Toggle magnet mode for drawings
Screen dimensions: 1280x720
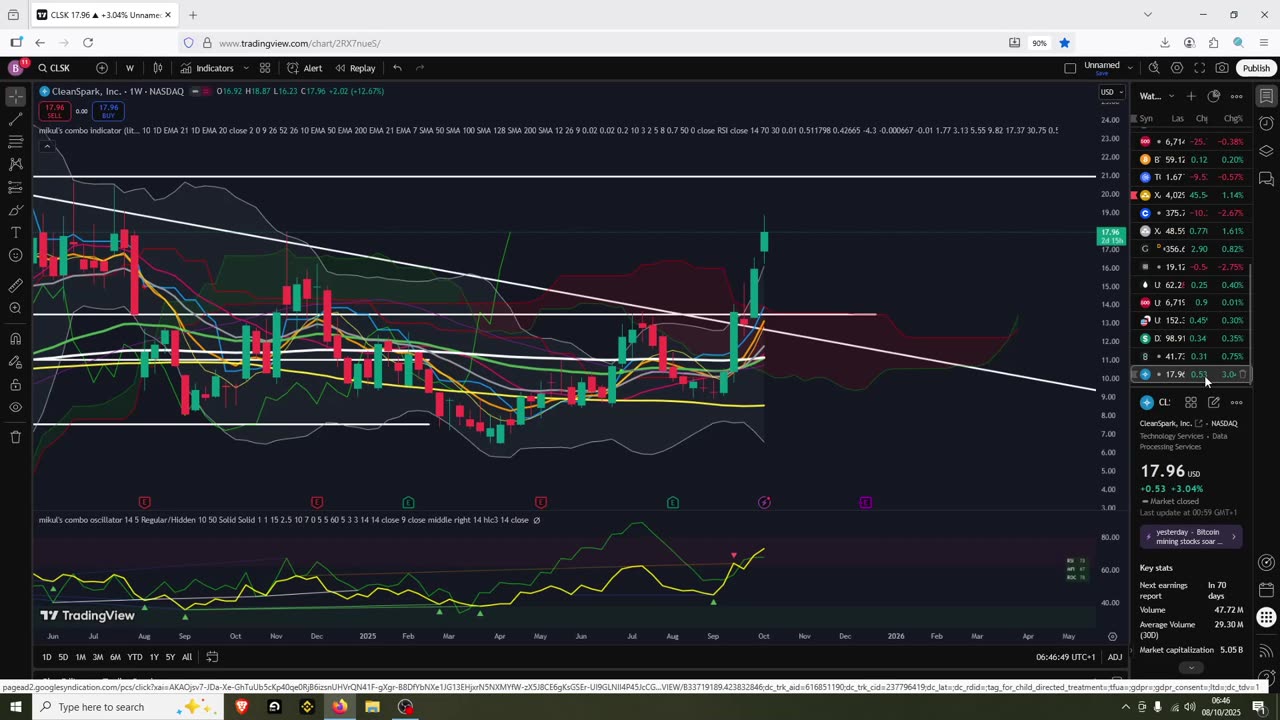15,339
